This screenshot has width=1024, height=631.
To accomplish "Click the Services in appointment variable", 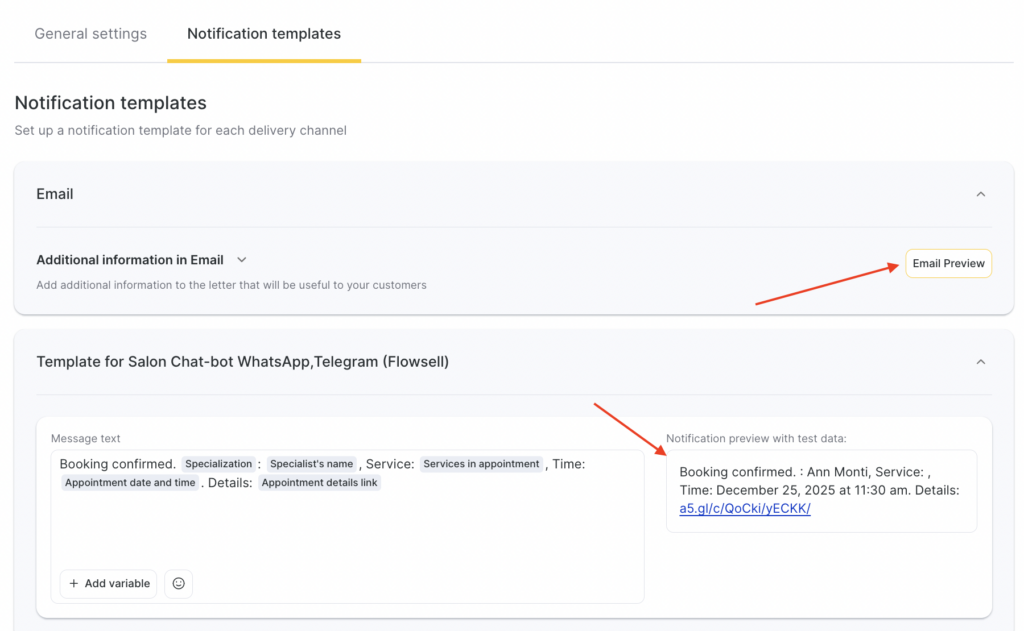I will [x=480, y=464].
